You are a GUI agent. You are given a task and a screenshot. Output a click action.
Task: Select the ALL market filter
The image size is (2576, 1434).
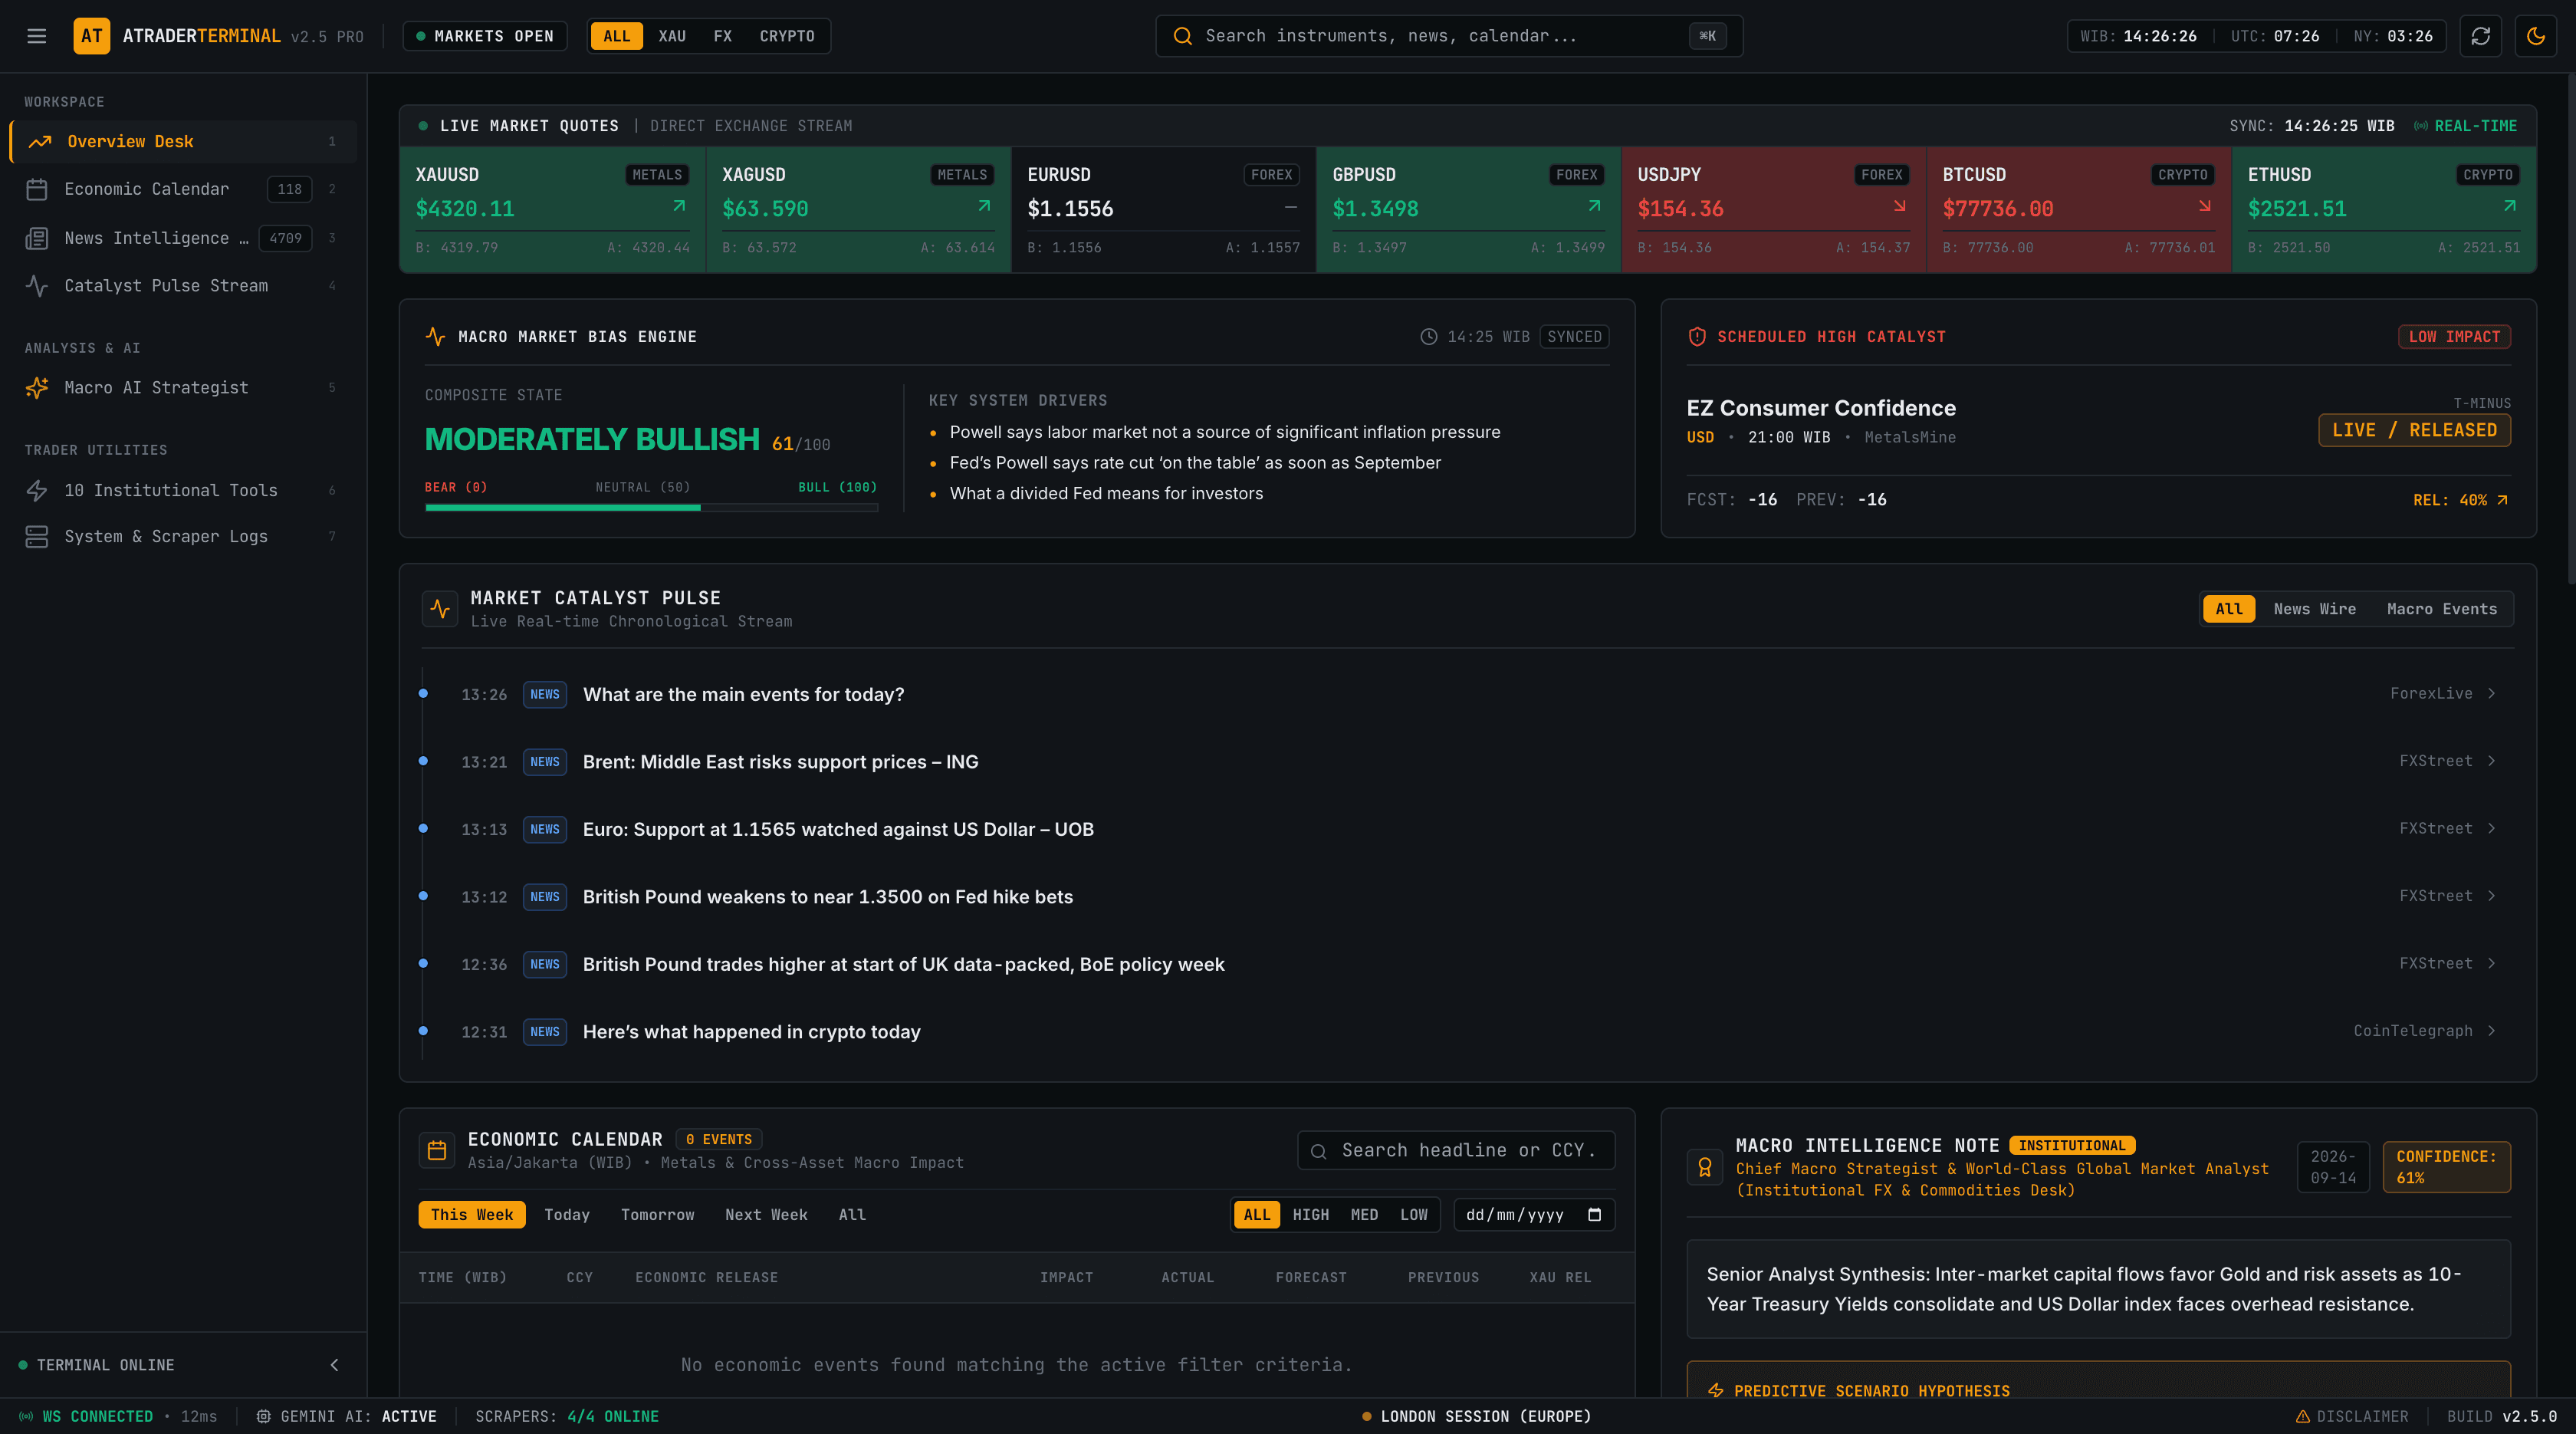(617, 36)
